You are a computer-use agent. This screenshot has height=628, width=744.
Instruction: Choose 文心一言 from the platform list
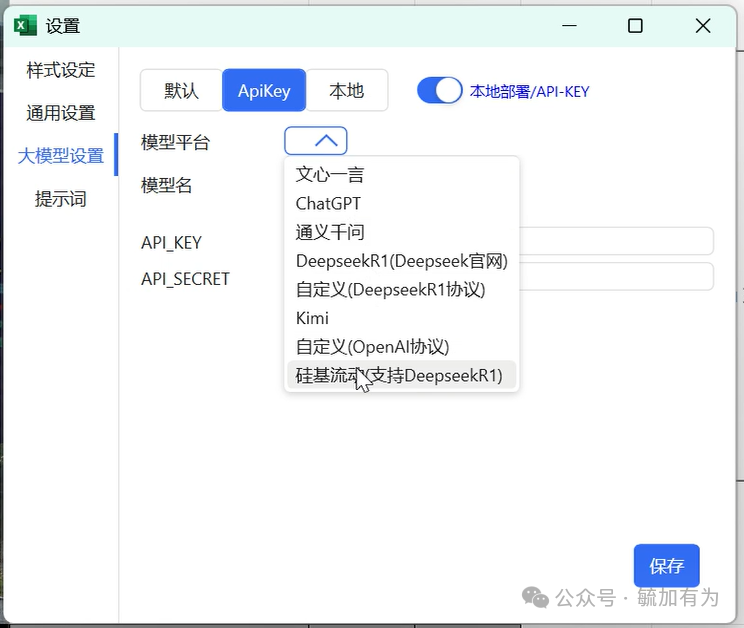[x=401, y=175]
